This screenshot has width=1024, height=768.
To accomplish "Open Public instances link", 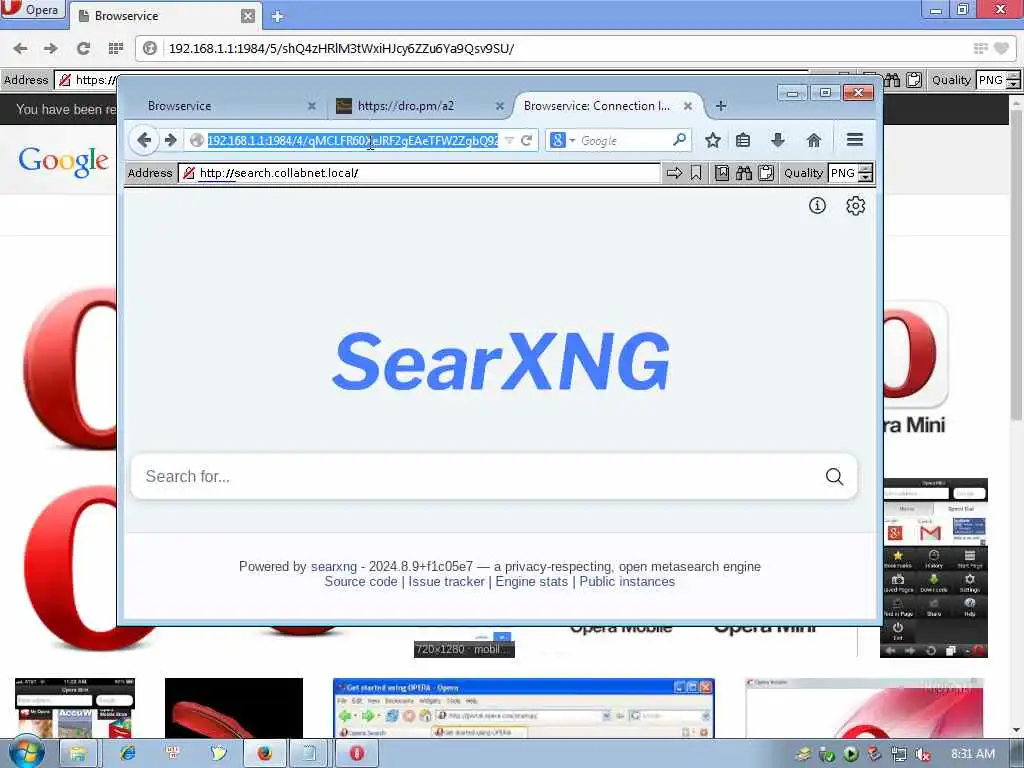I will (x=627, y=581).
